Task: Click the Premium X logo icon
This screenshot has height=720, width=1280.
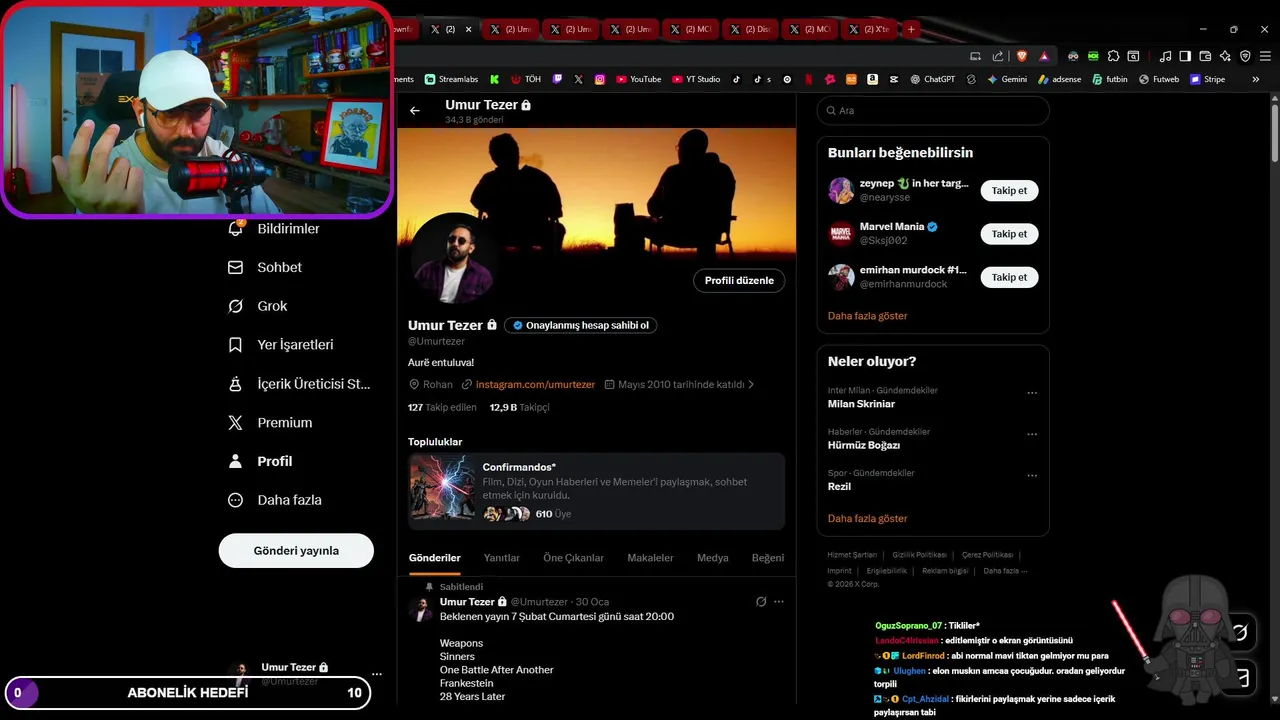Action: [235, 423]
